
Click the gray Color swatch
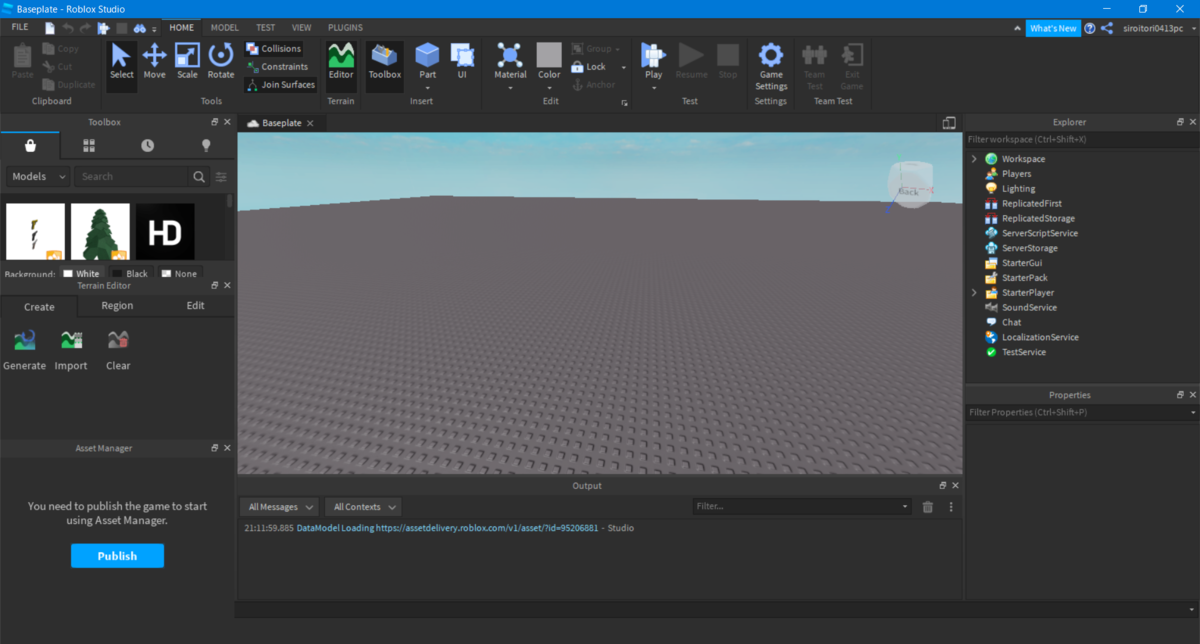coord(549,54)
